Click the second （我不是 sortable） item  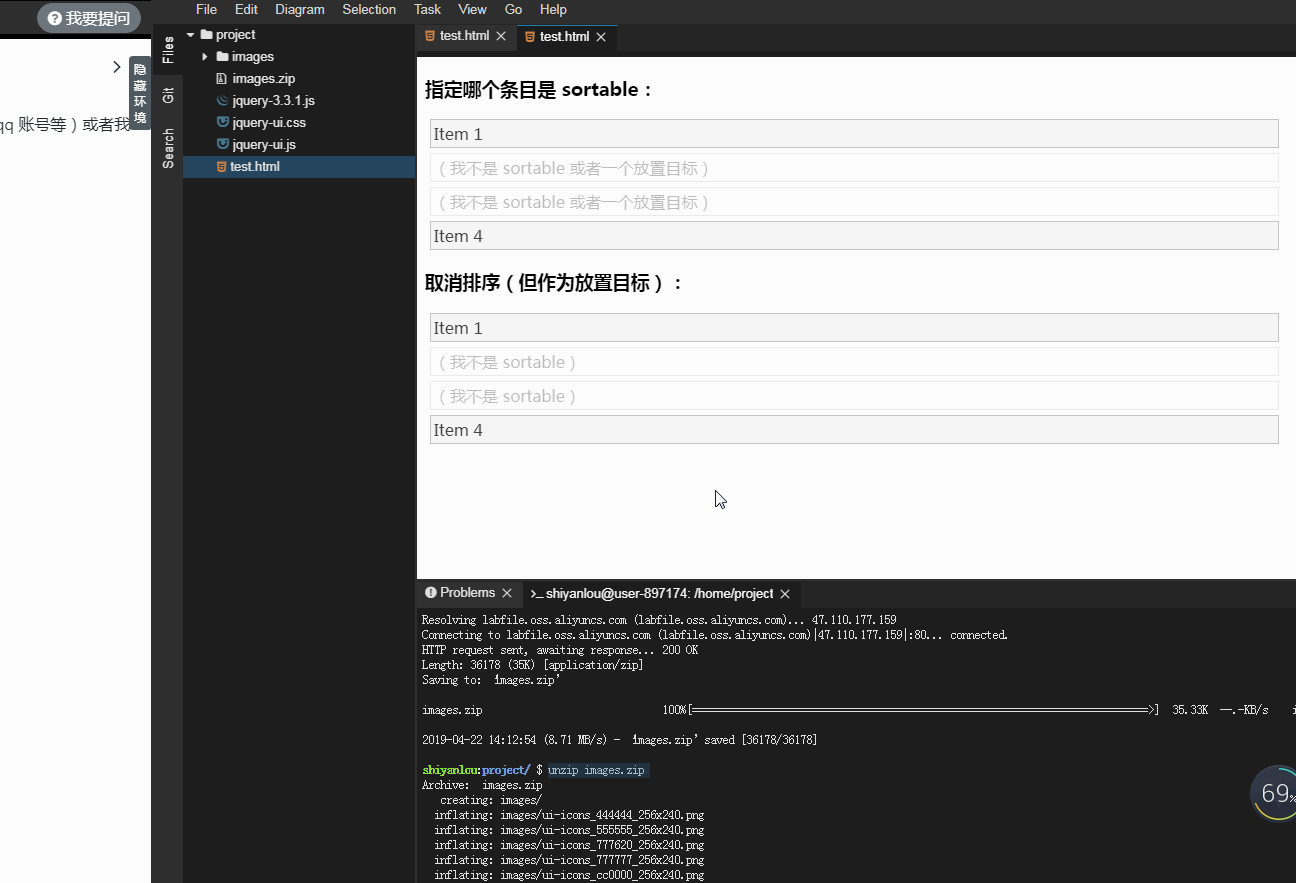854,396
